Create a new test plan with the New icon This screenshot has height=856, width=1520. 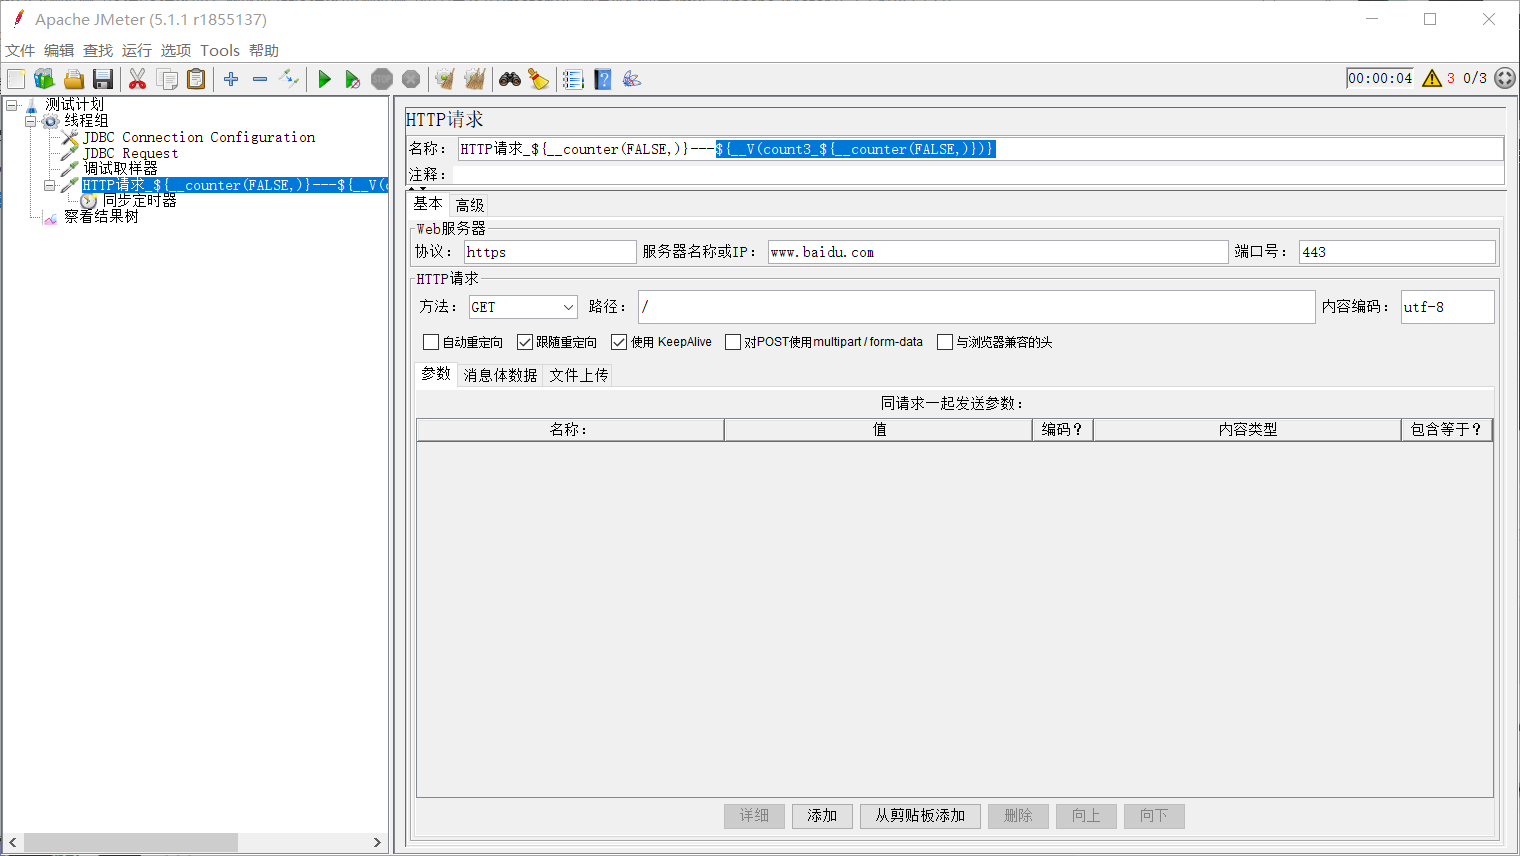click(x=16, y=79)
